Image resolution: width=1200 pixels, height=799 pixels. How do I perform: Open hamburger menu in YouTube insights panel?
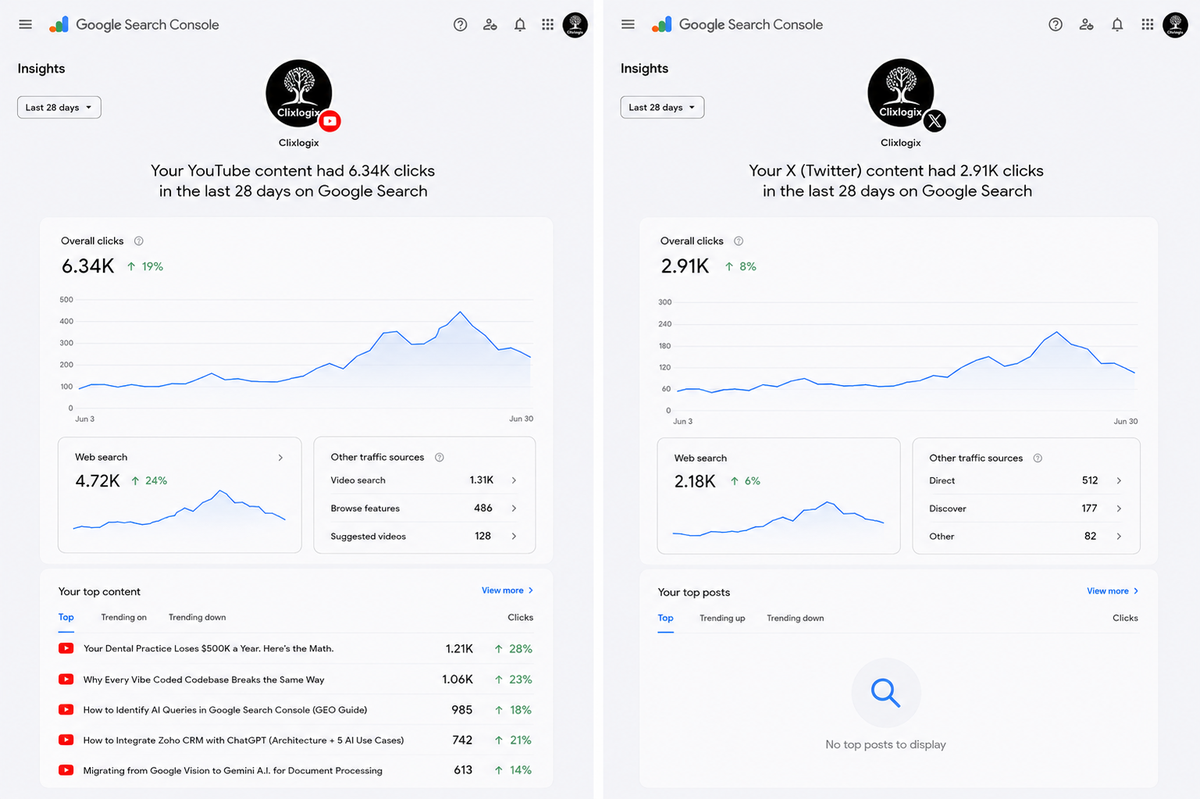(x=25, y=25)
